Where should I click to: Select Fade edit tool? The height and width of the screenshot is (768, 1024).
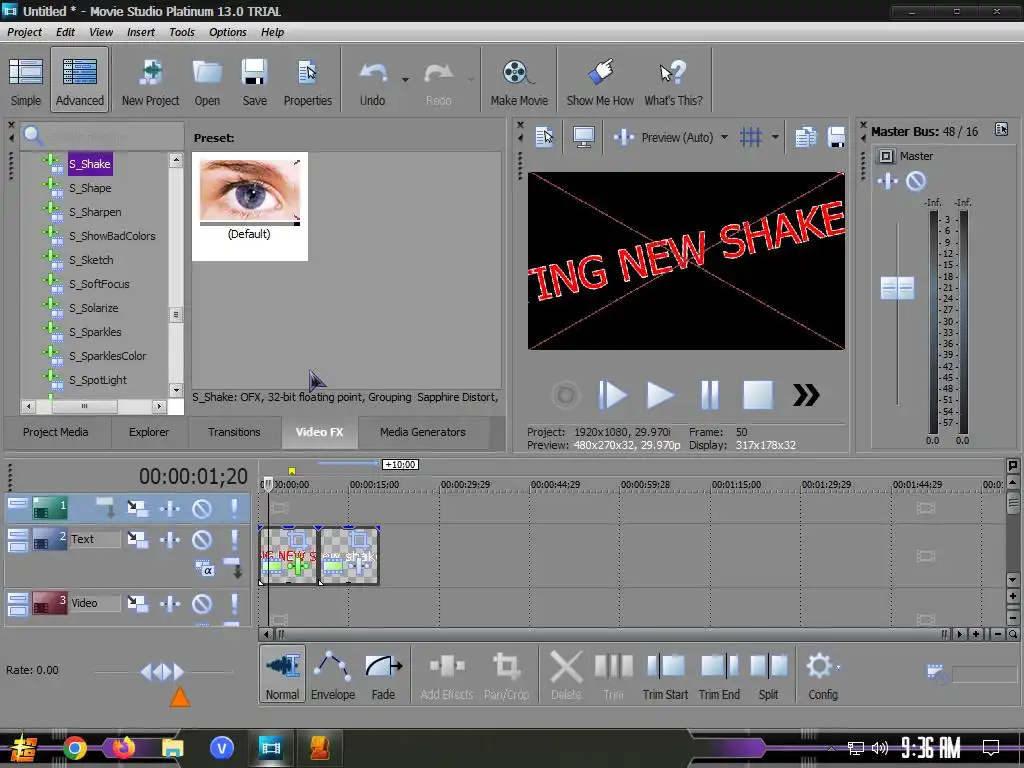[383, 675]
